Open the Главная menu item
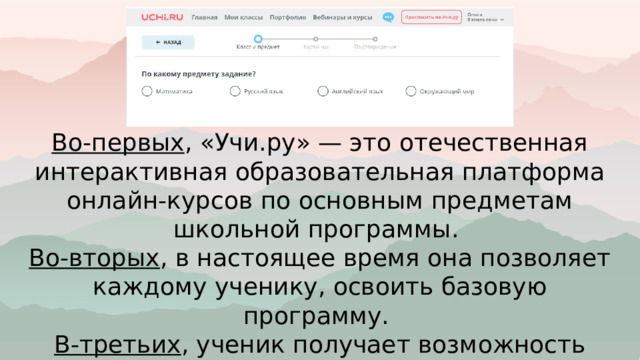The width and height of the screenshot is (640, 360). pyautogui.click(x=204, y=18)
